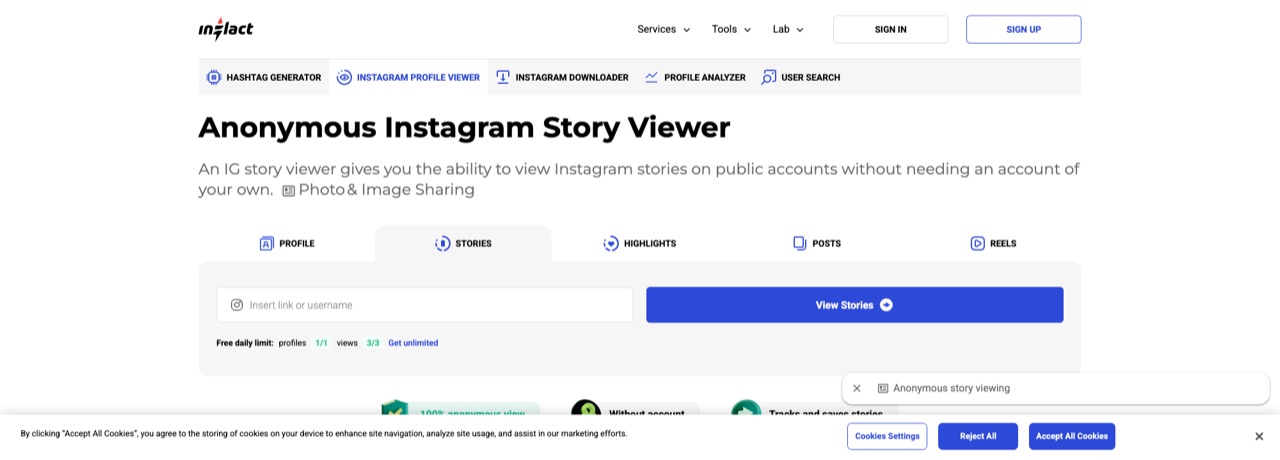The image size is (1280, 460).
Task: Click the PROFILE tab icon
Action: click(267, 243)
